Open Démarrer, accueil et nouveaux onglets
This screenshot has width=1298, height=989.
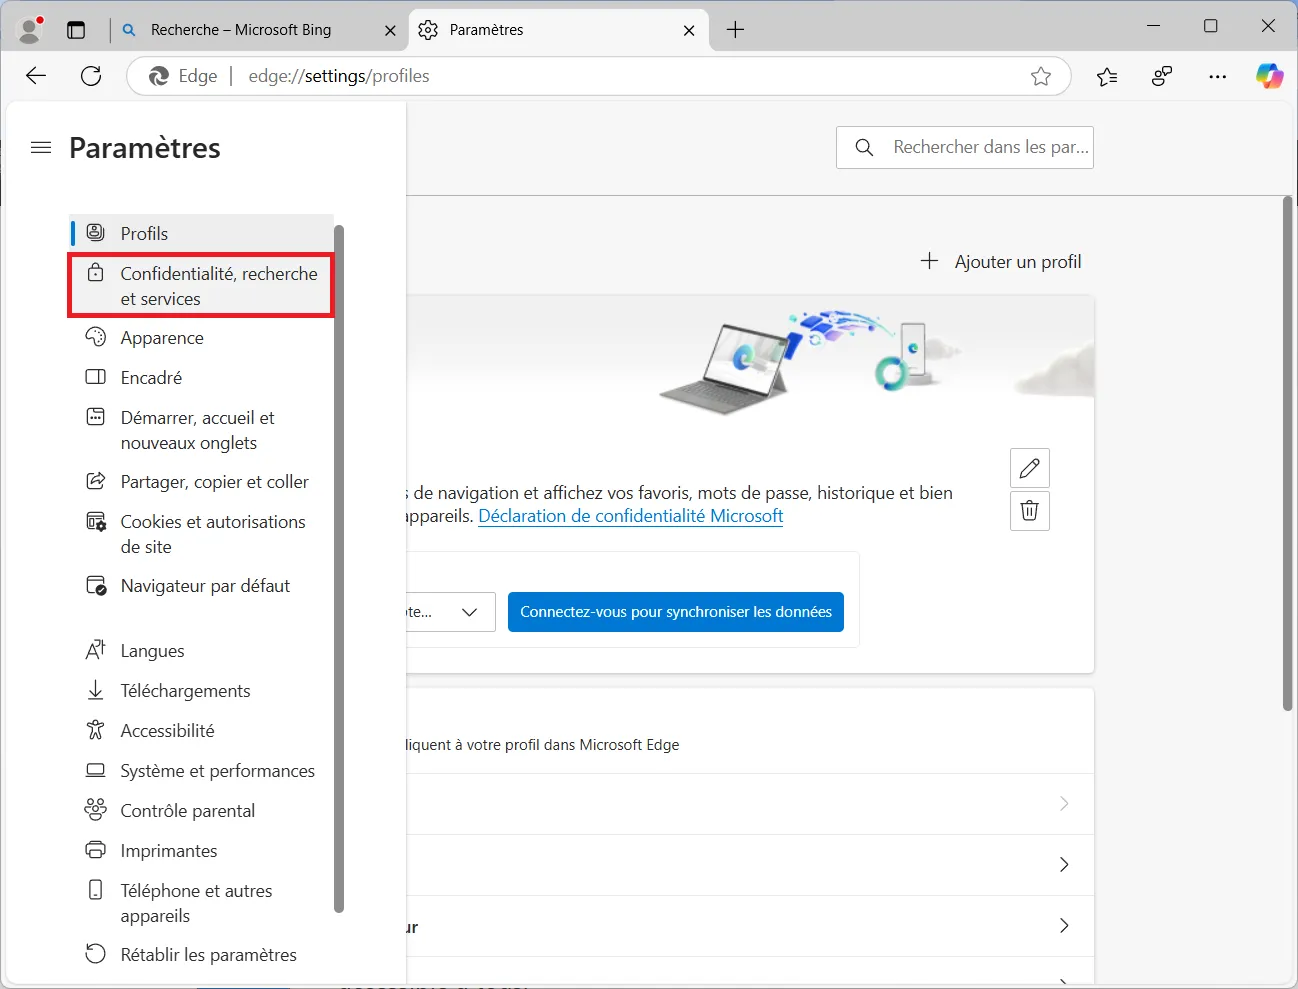tap(201, 430)
